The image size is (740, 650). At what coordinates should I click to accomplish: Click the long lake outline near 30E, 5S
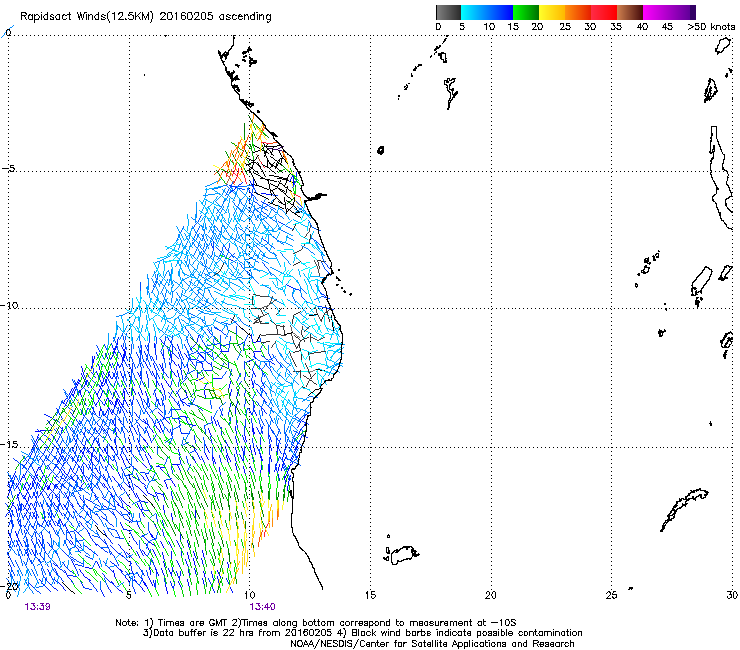tap(721, 177)
